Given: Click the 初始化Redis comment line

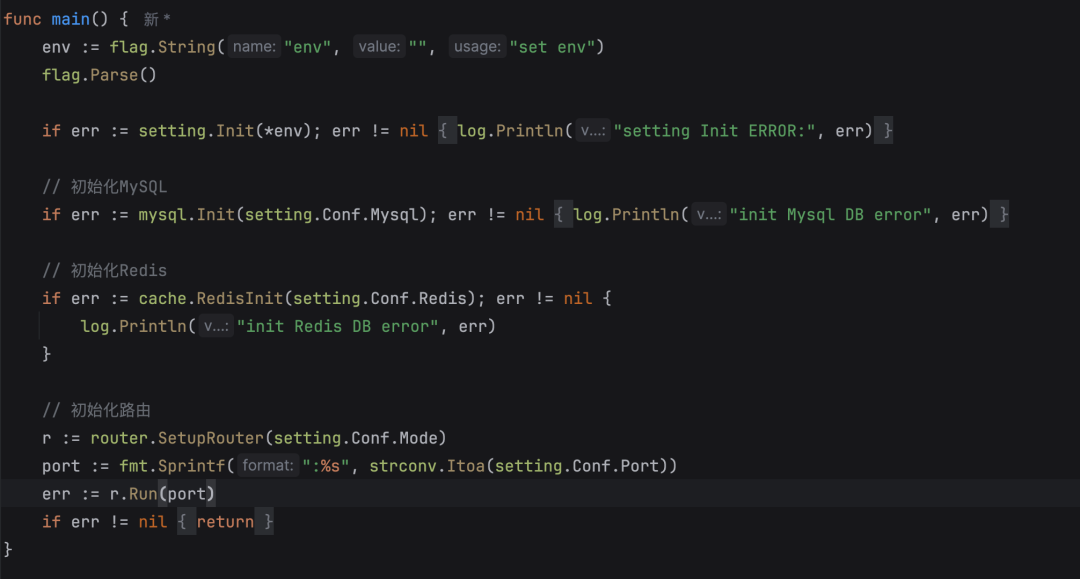Looking at the screenshot, I should 104,271.
